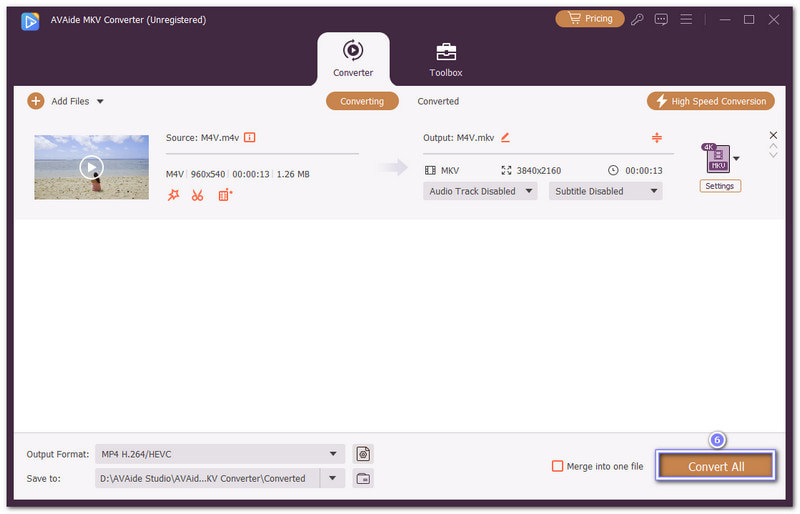Click the scissors cut tool
Image resolution: width=800 pixels, height=514 pixels.
pyautogui.click(x=198, y=195)
